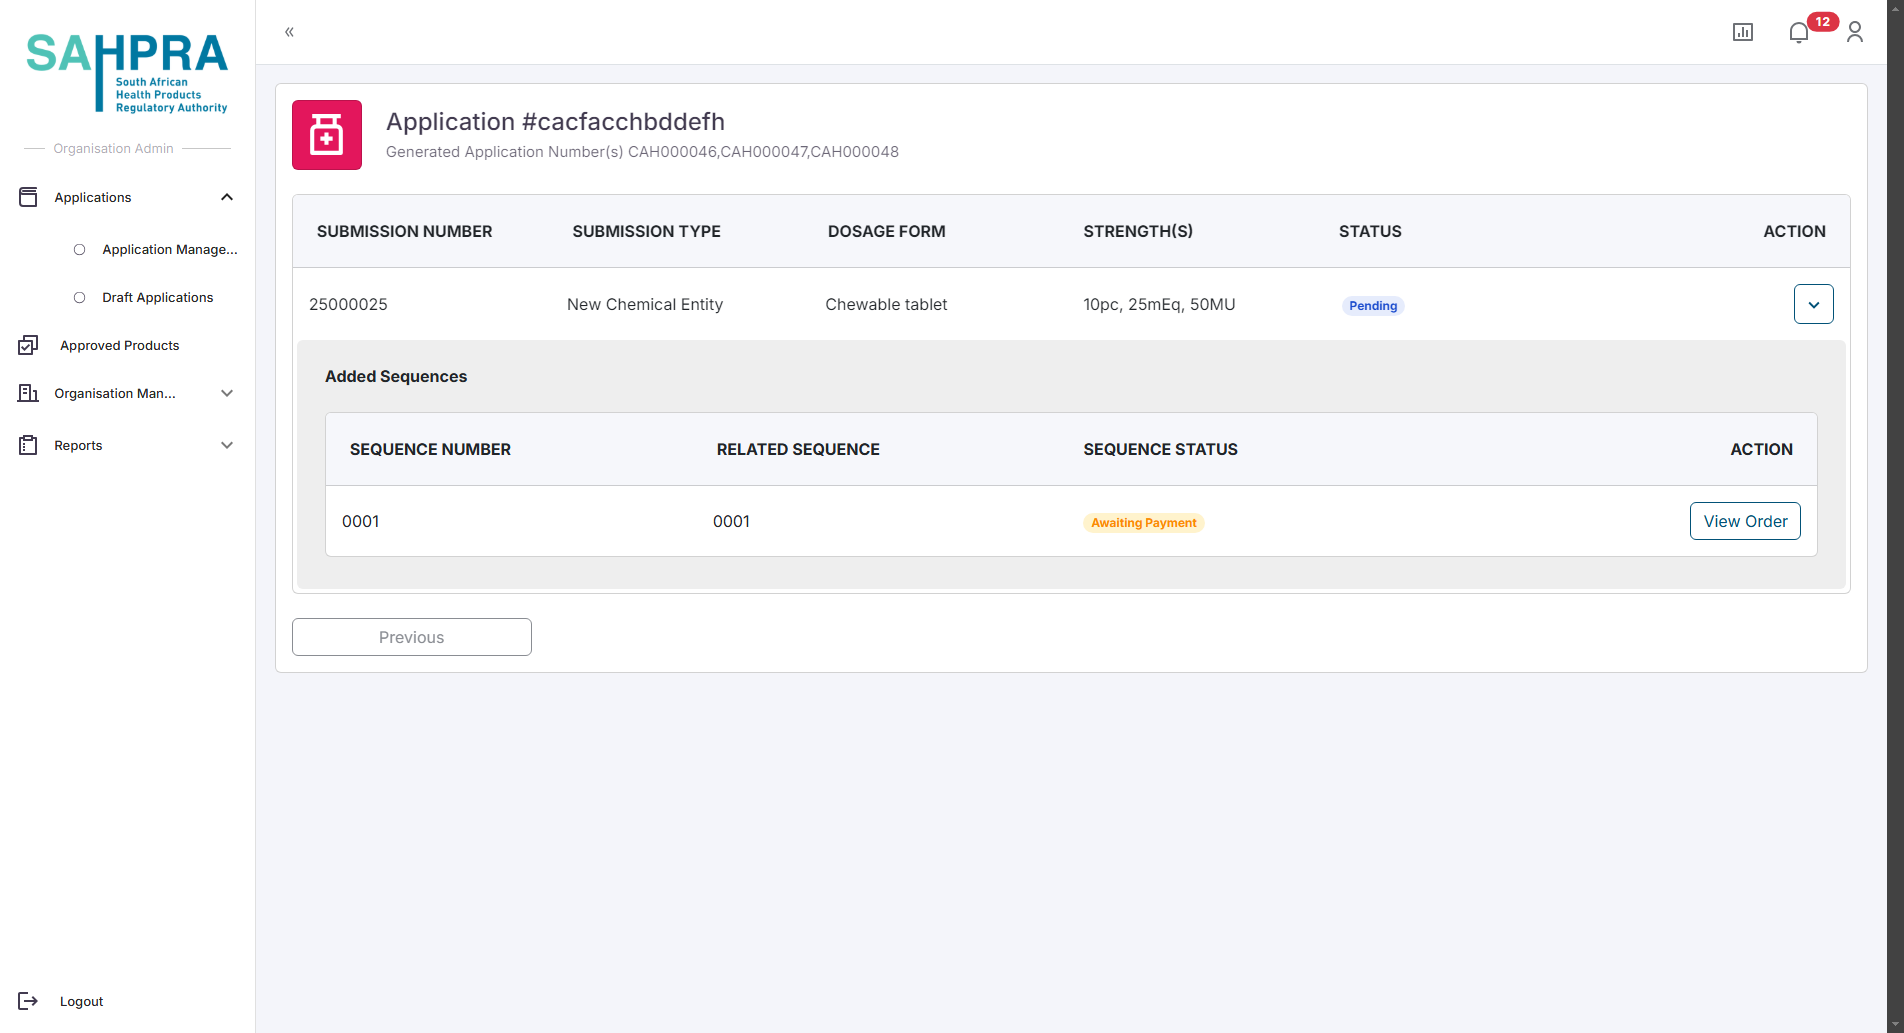Screen dimensions: 1904x1033
Task: Open Approved Products page
Action: 119,345
